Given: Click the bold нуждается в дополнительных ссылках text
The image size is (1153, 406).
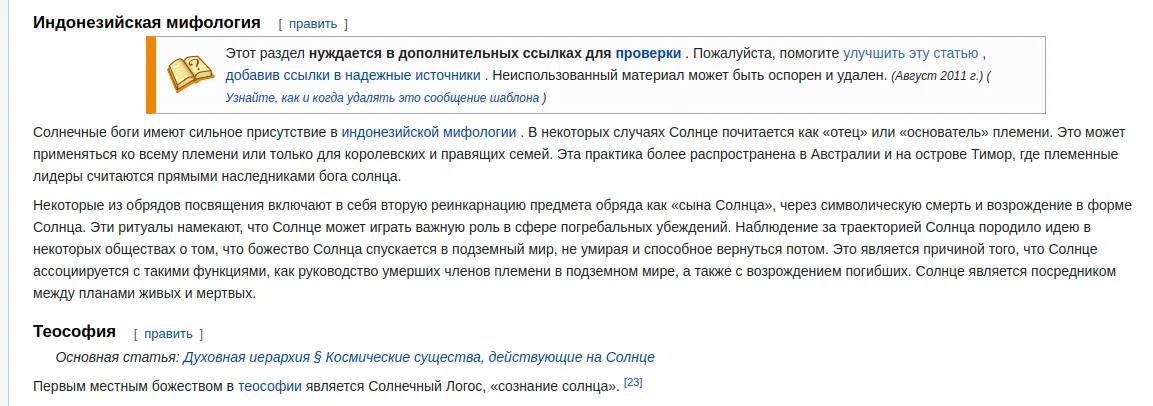Looking at the screenshot, I should [x=460, y=53].
